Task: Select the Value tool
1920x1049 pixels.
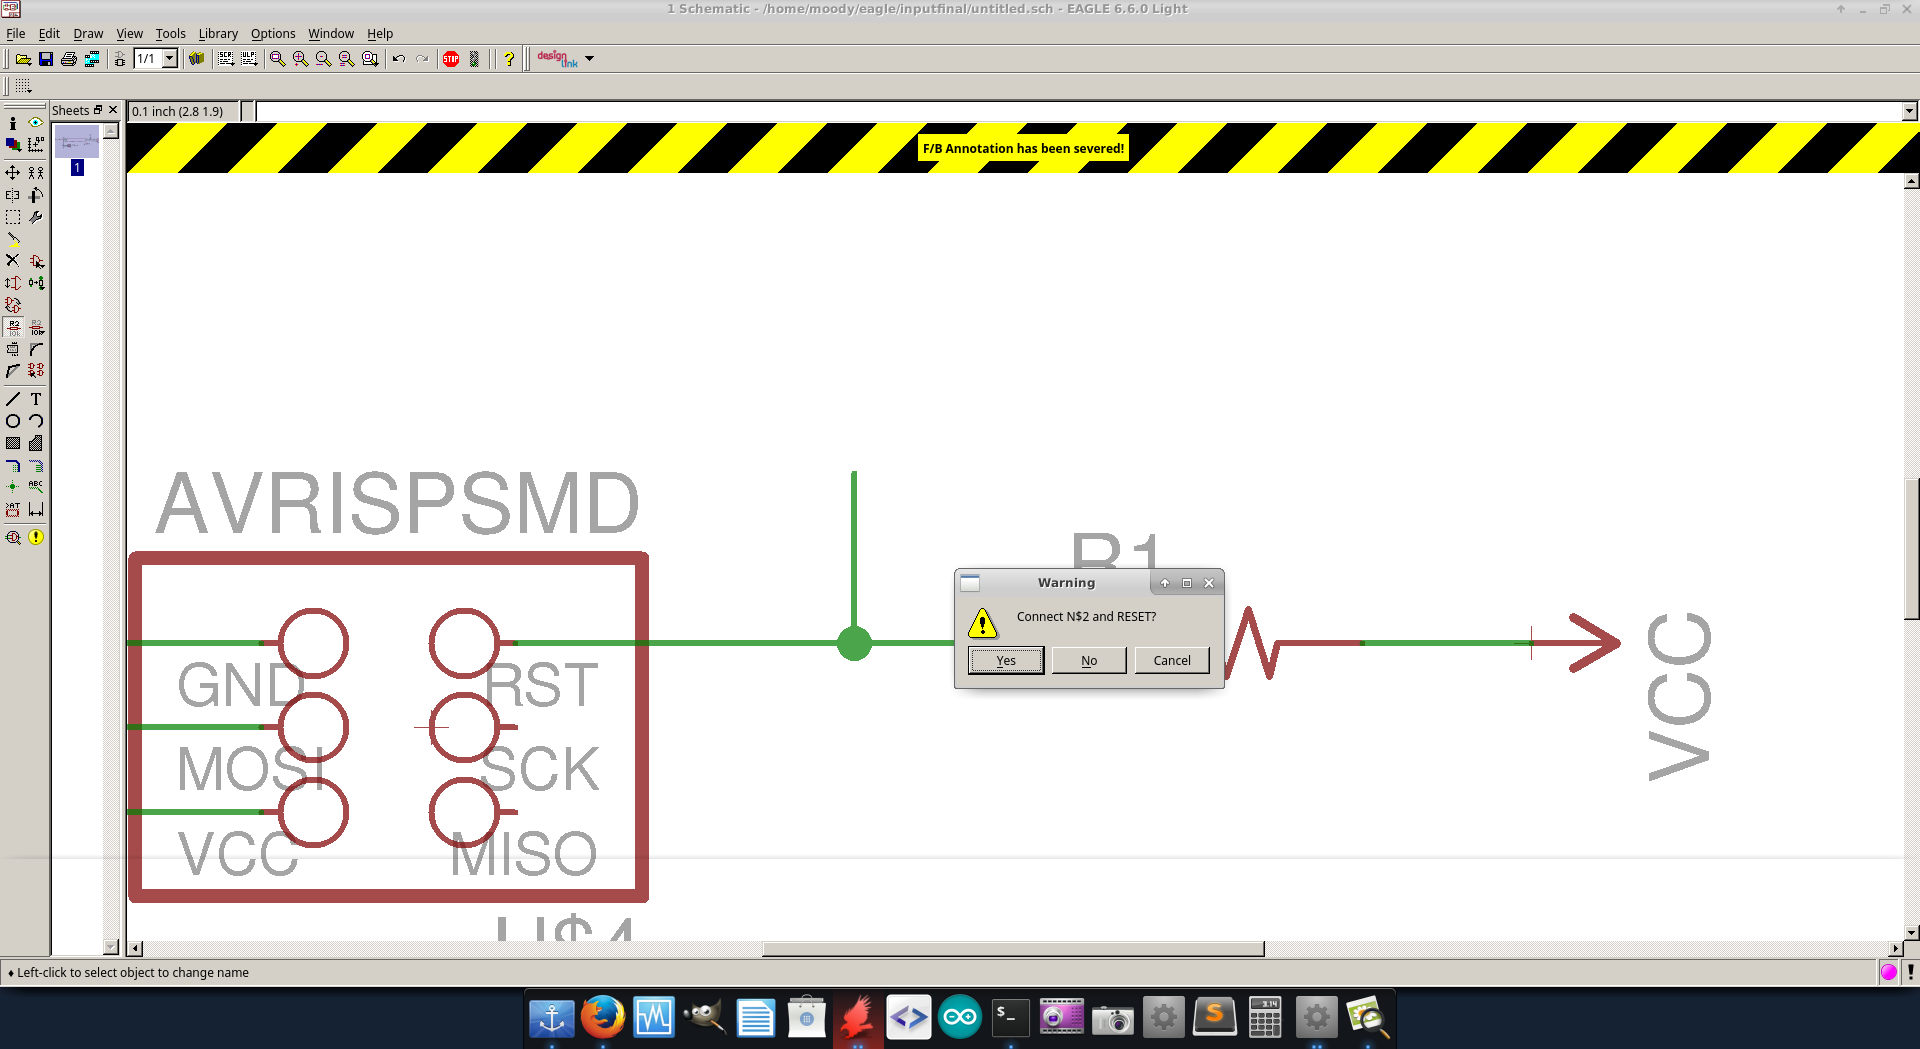Action: pyautogui.click(x=36, y=327)
